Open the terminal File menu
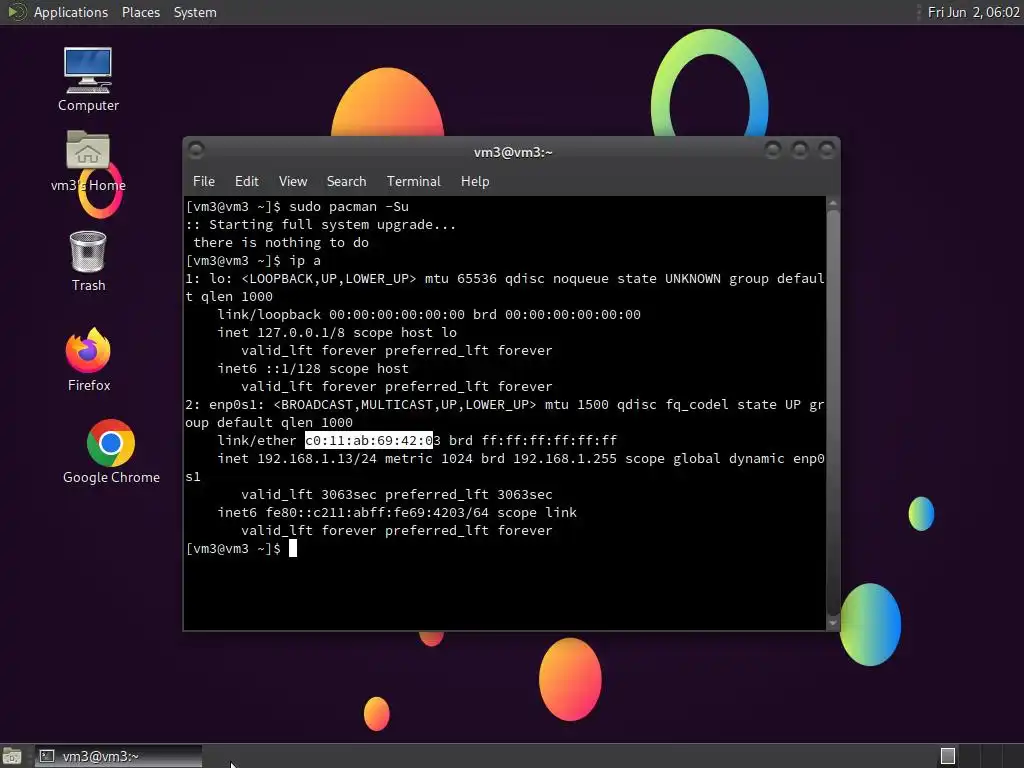 pos(204,182)
